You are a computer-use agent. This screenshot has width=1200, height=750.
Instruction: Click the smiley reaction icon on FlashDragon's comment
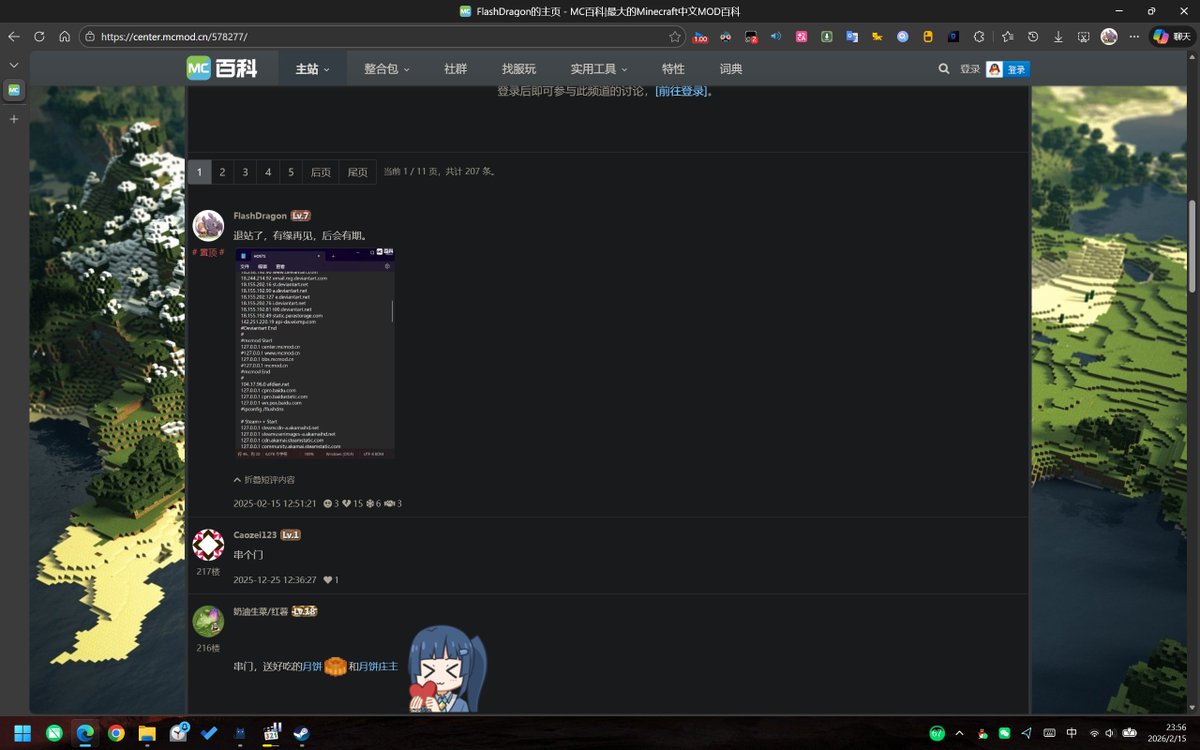(328, 503)
